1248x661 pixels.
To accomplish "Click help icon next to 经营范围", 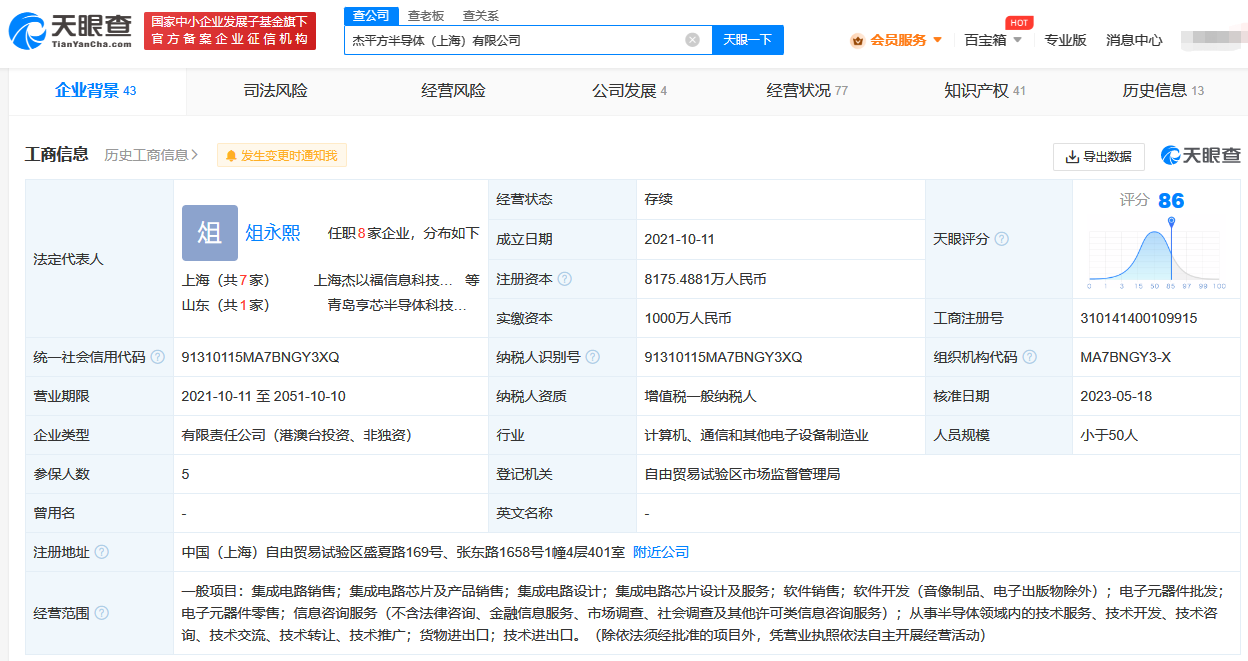I will 101,613.
